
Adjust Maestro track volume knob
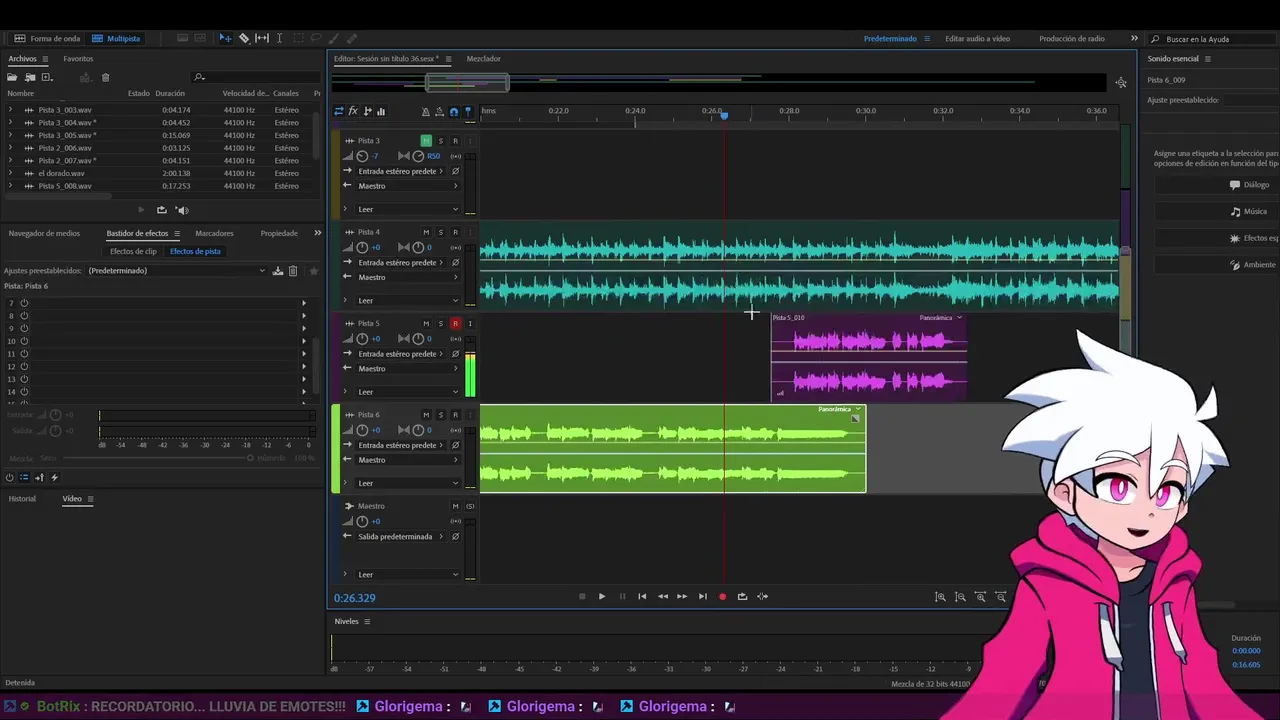[362, 521]
